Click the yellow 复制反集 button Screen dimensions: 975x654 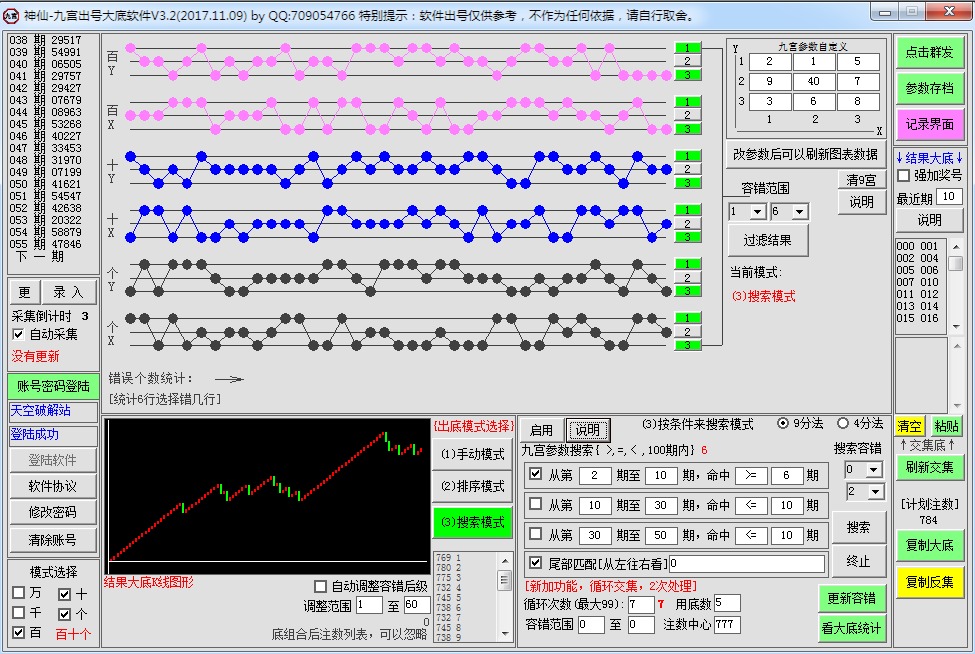click(929, 582)
